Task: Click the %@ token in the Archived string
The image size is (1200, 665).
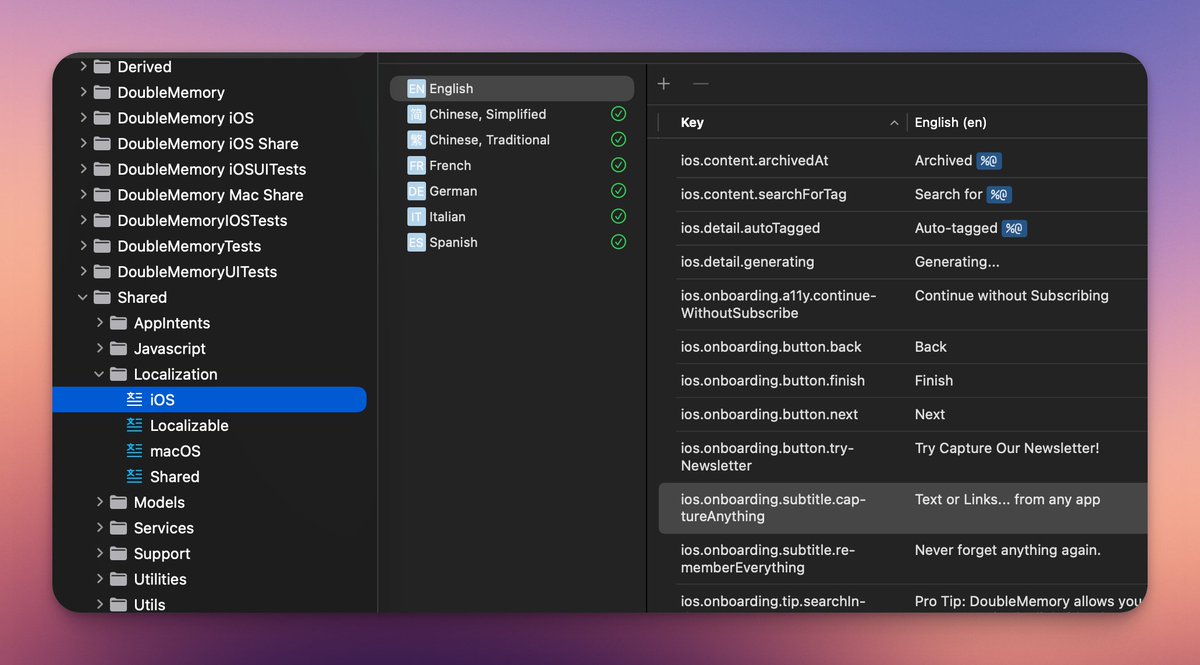Action: (x=989, y=161)
